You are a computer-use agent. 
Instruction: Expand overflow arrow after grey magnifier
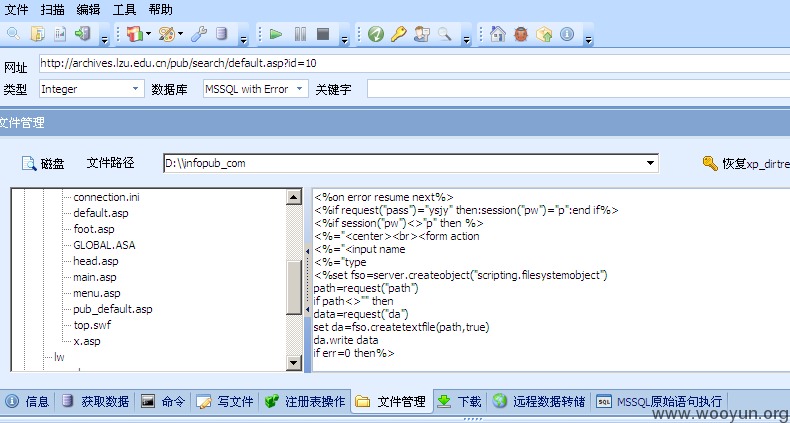click(467, 40)
